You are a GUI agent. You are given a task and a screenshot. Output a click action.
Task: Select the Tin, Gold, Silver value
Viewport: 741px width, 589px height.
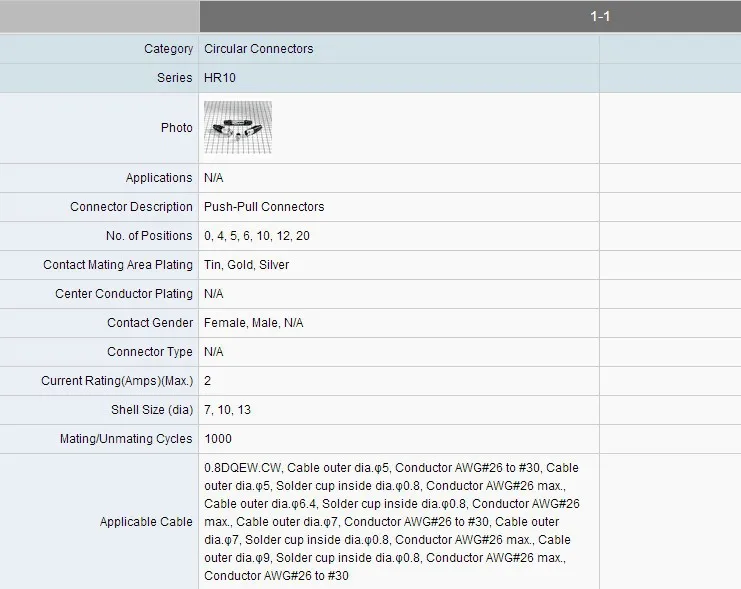[x=246, y=265]
